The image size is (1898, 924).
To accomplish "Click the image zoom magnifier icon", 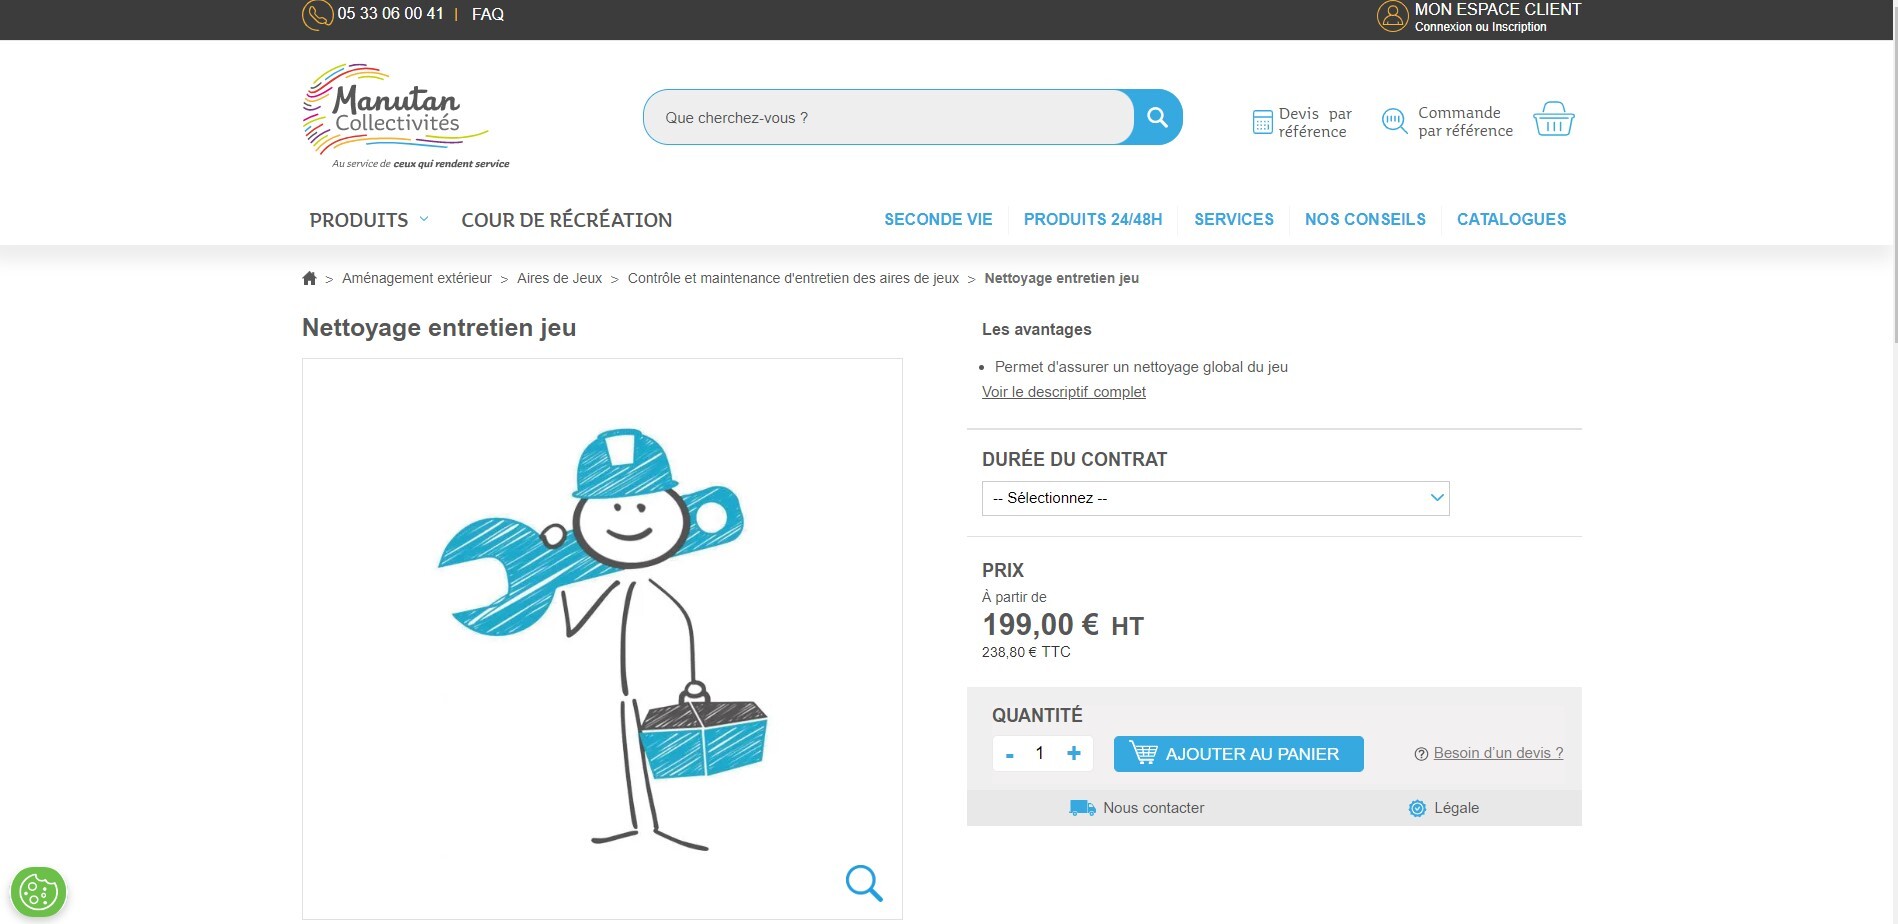I will click(x=864, y=883).
